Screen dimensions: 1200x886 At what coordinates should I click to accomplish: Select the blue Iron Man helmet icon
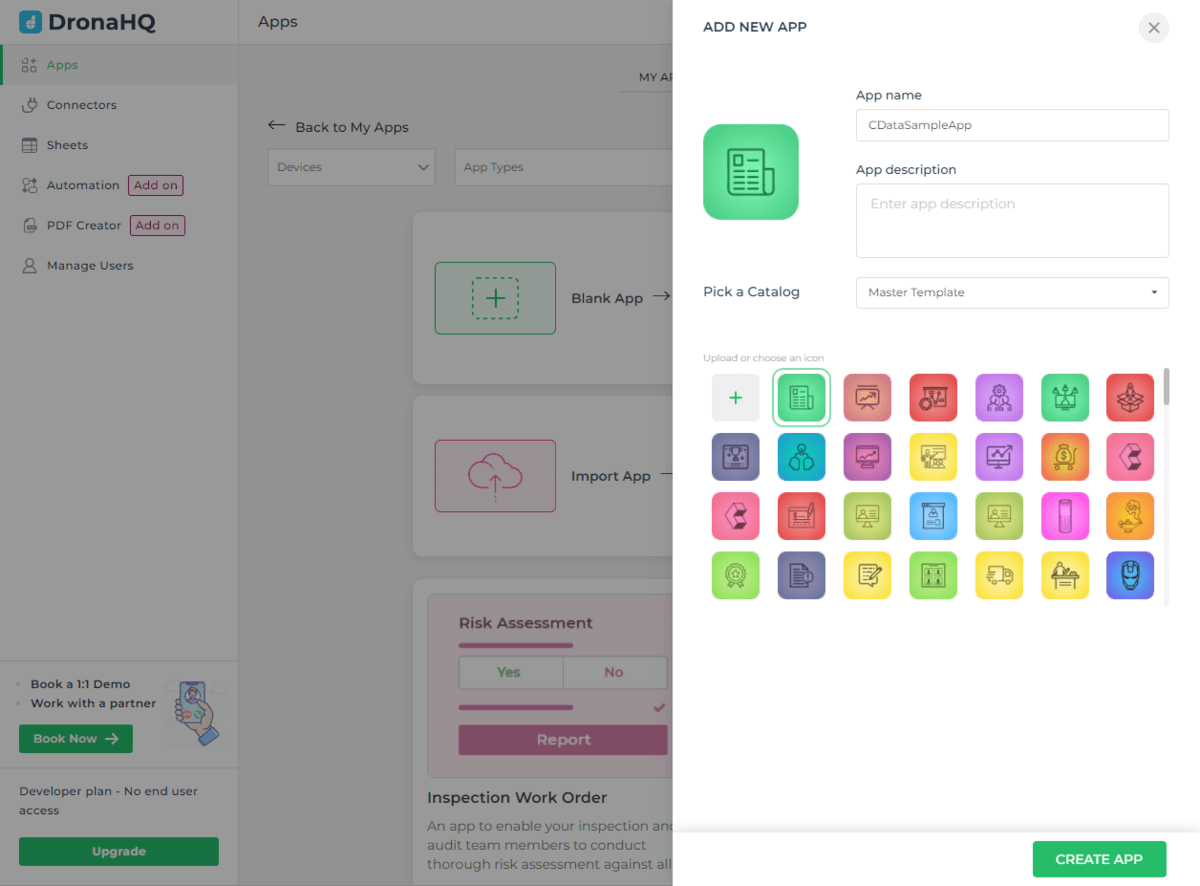1130,575
